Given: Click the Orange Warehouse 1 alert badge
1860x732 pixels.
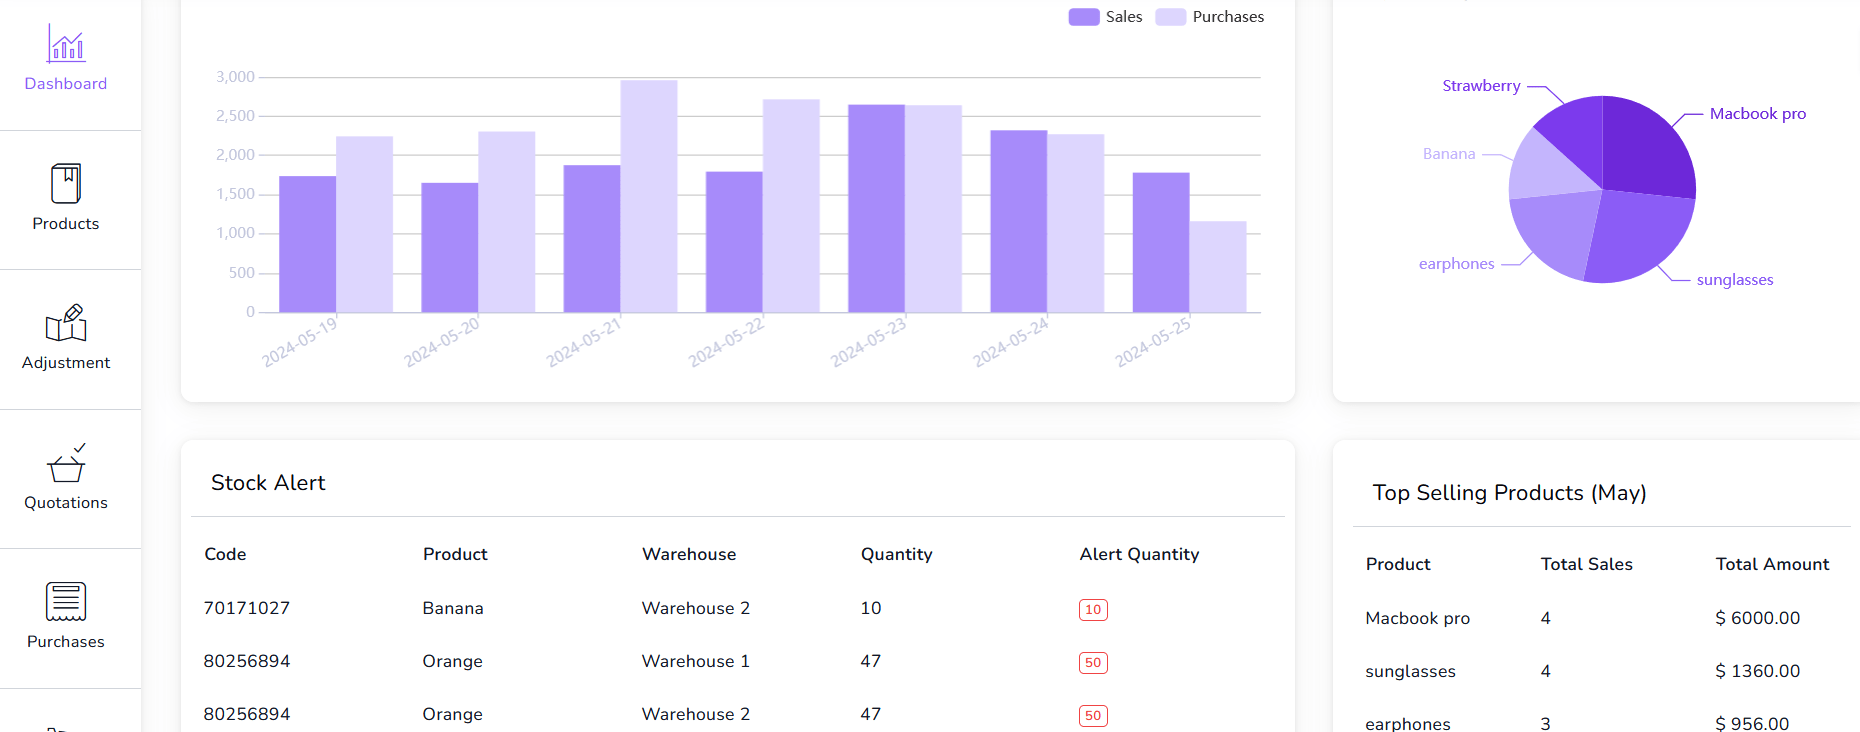Looking at the screenshot, I should point(1093,663).
